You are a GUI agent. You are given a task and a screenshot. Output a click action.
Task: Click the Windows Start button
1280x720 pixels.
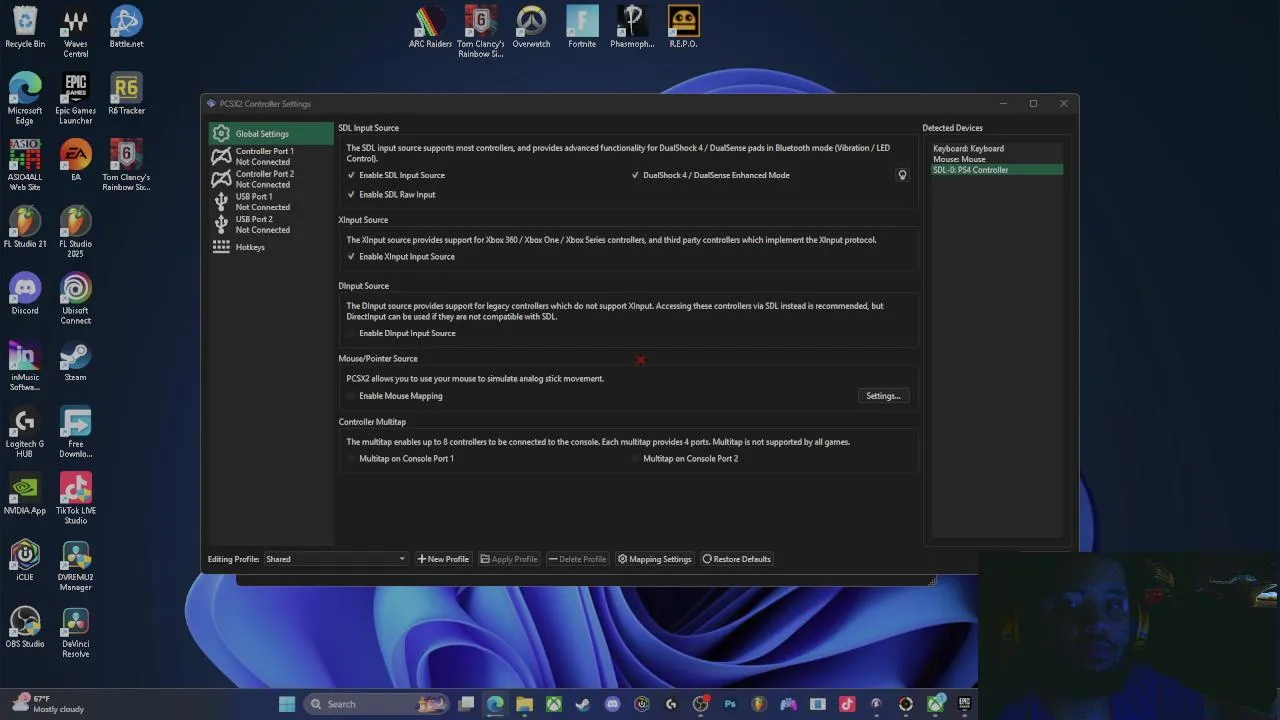[287, 704]
